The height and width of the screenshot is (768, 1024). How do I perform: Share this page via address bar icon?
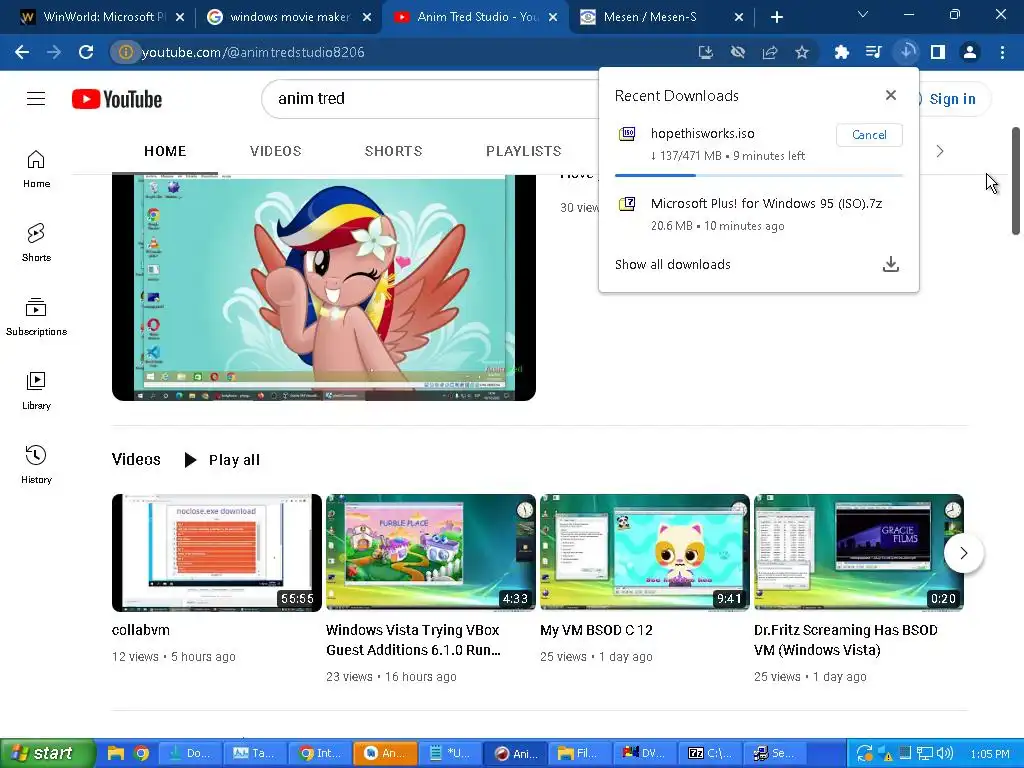tap(770, 52)
